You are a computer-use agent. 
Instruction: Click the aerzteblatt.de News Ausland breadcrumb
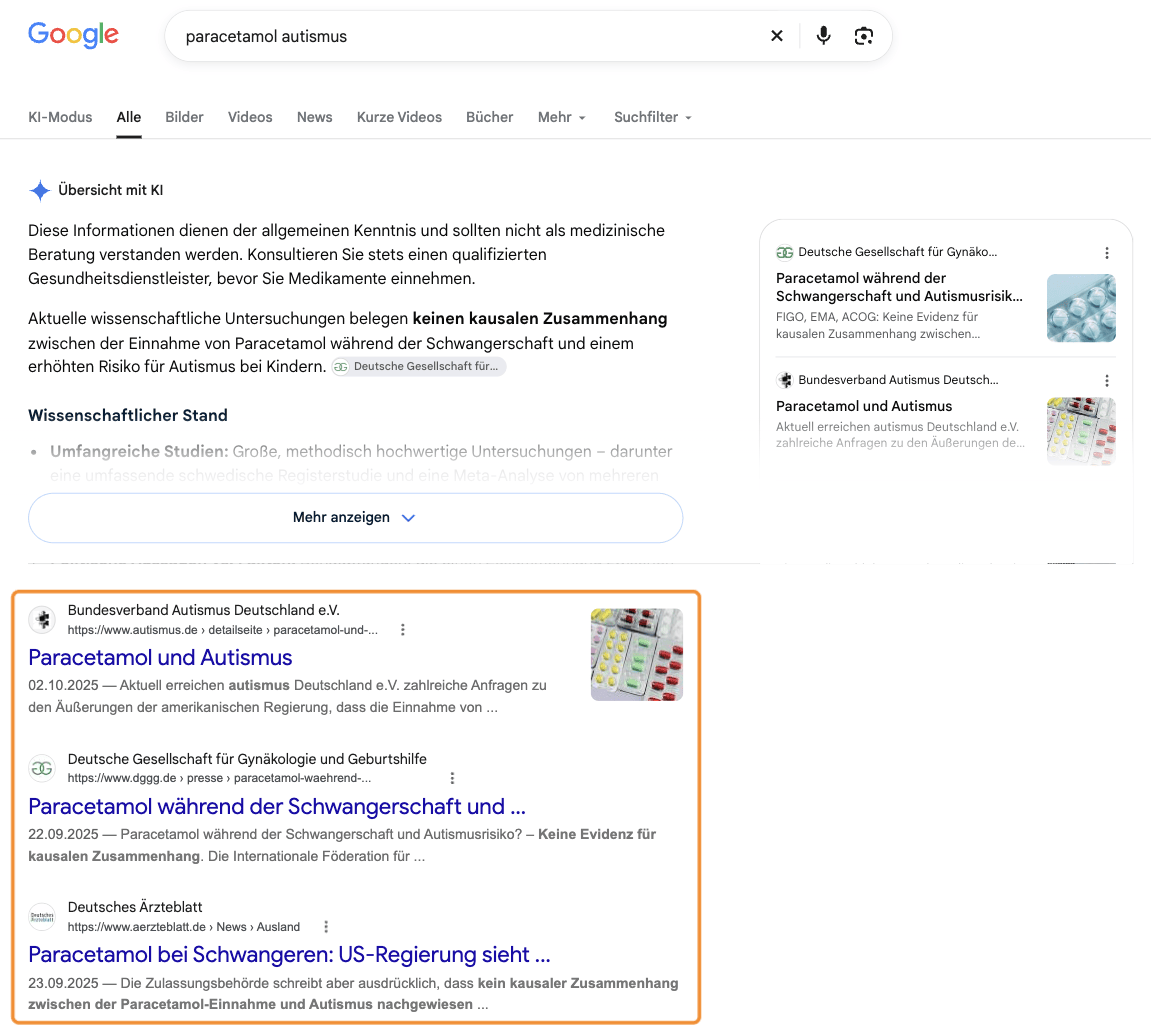click(x=184, y=927)
